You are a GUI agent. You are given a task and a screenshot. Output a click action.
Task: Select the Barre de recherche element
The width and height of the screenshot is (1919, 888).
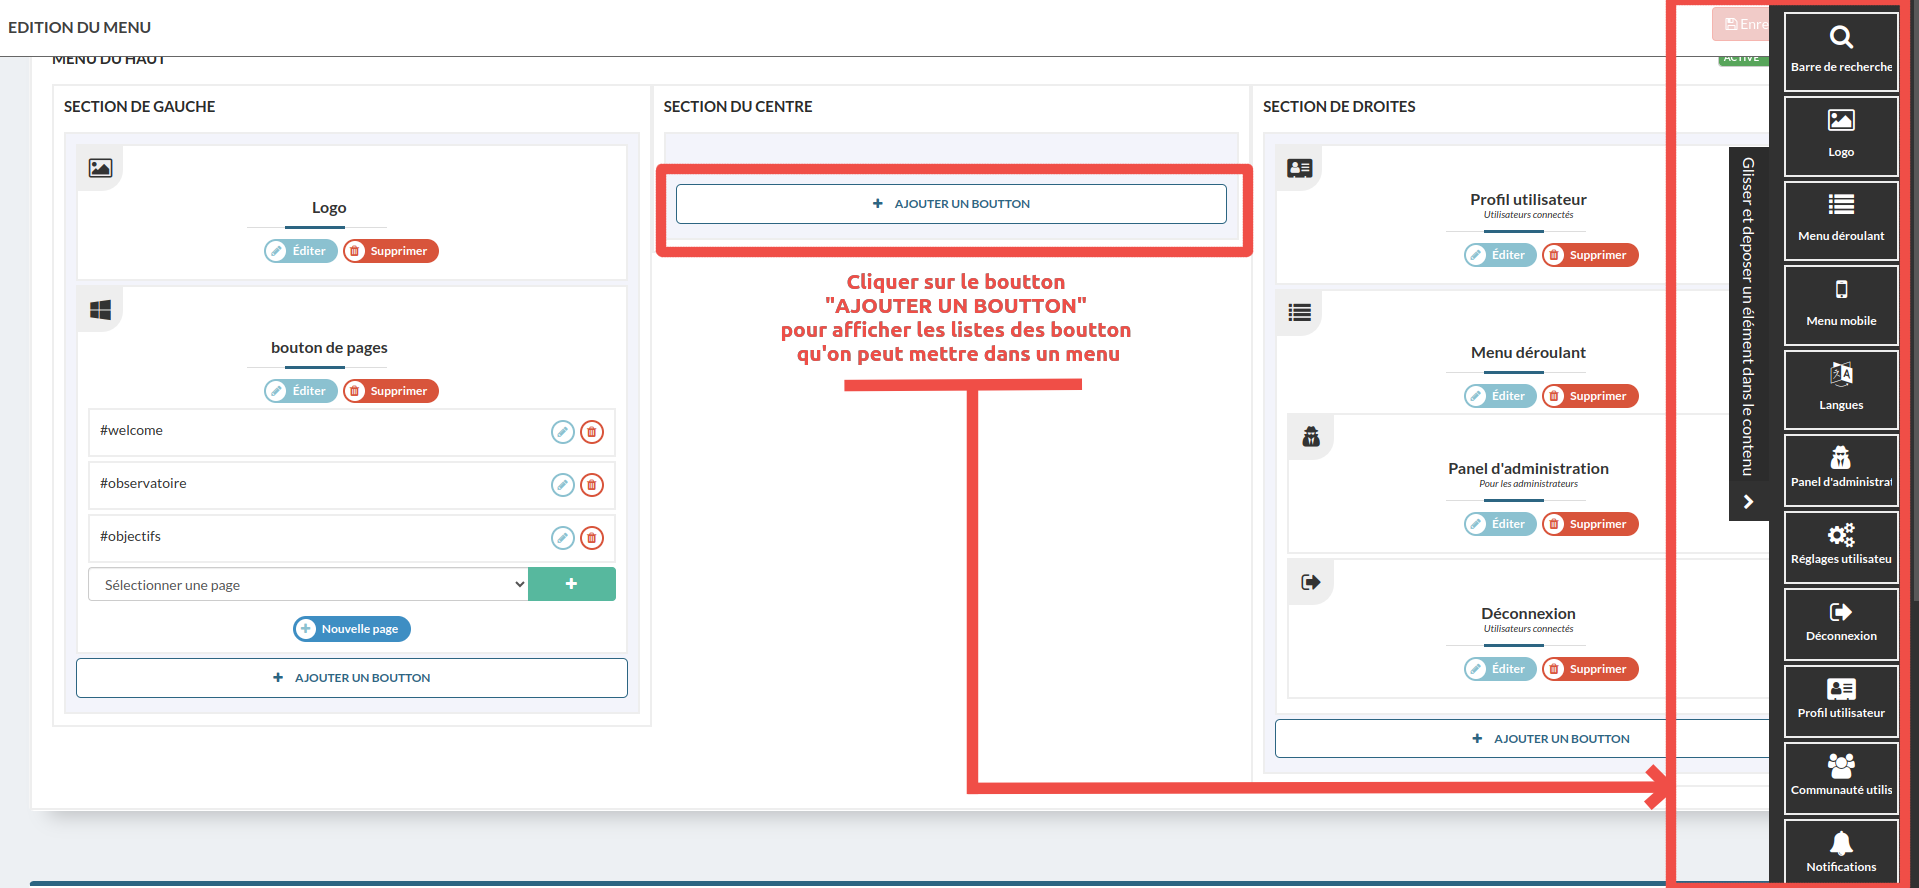1840,50
